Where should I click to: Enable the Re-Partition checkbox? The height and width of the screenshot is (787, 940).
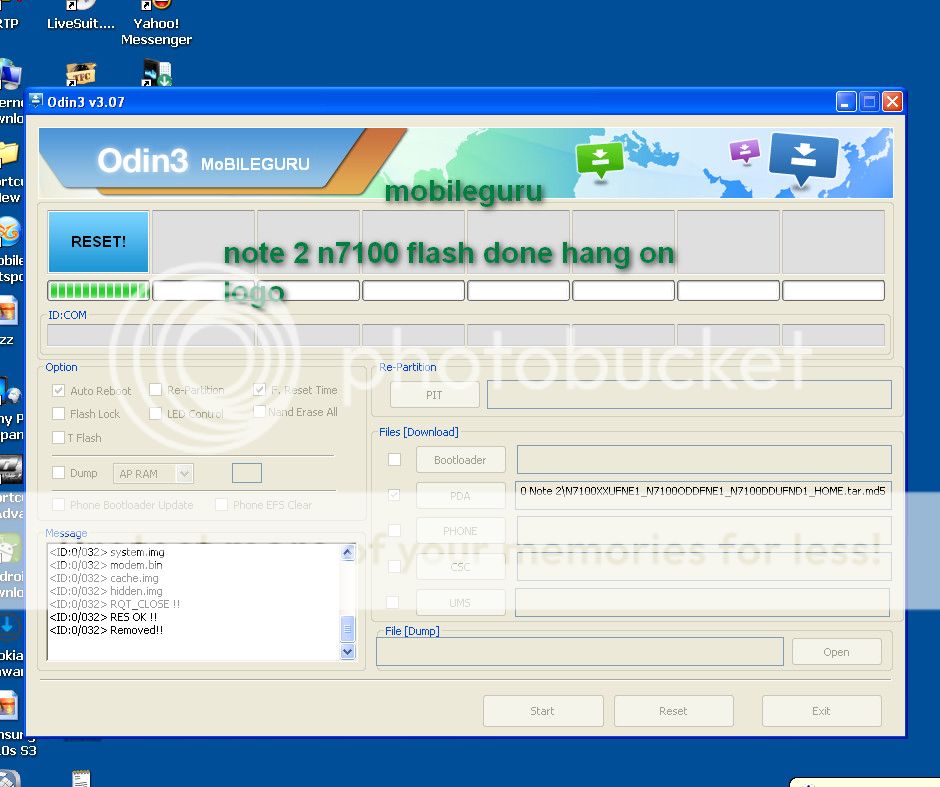(155, 390)
